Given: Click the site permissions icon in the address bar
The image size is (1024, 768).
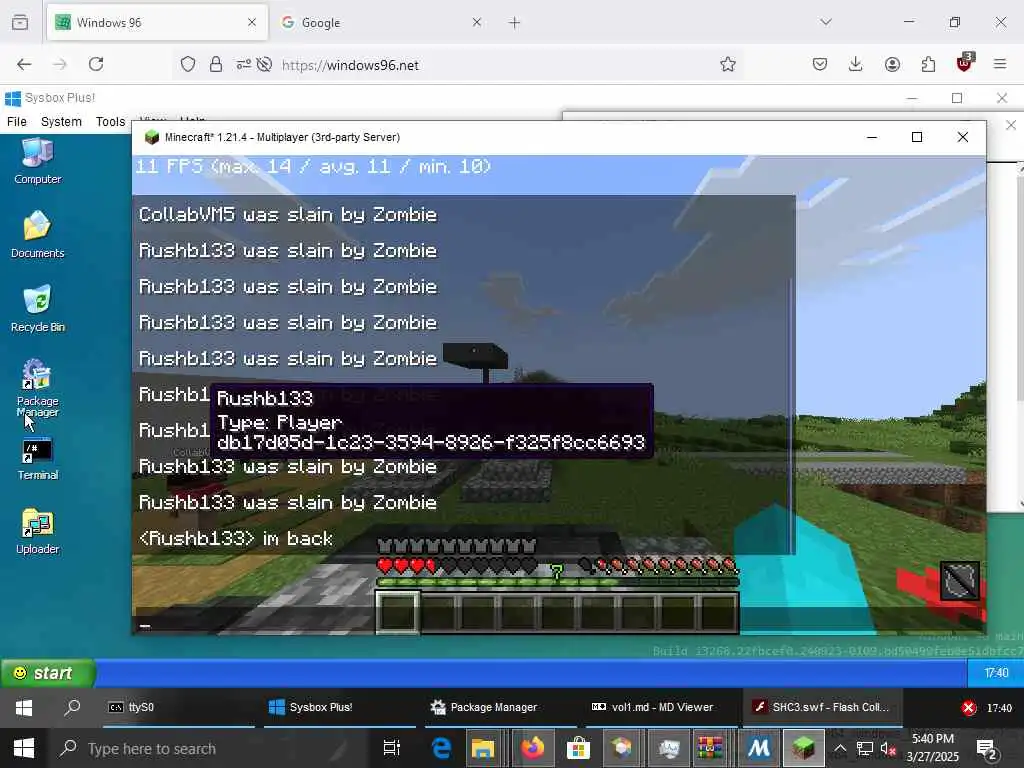Looking at the screenshot, I should tap(243, 64).
